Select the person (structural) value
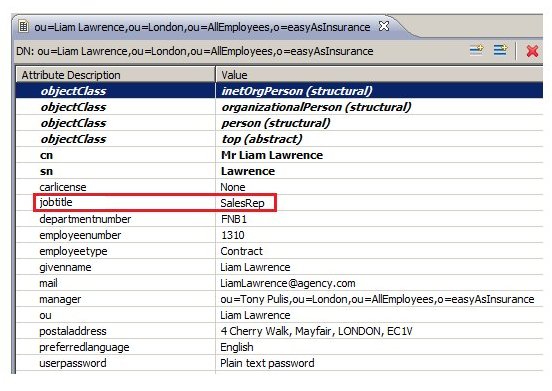The height and width of the screenshot is (391, 552). (276, 123)
